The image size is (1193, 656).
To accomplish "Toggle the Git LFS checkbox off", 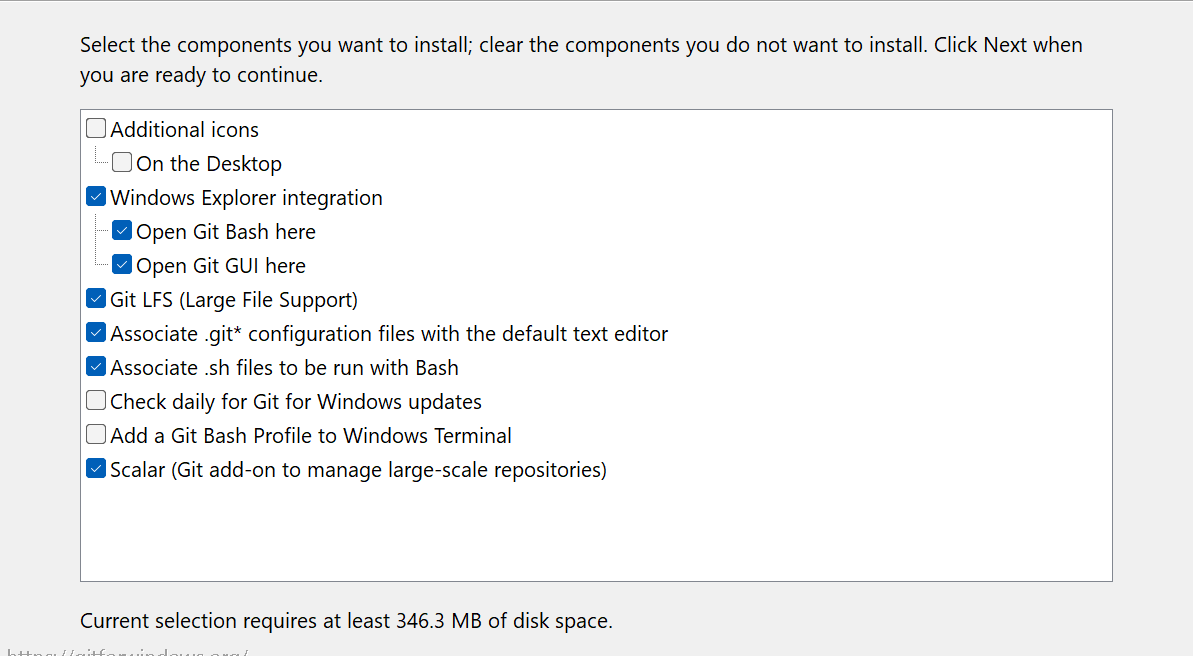I will (x=96, y=299).
